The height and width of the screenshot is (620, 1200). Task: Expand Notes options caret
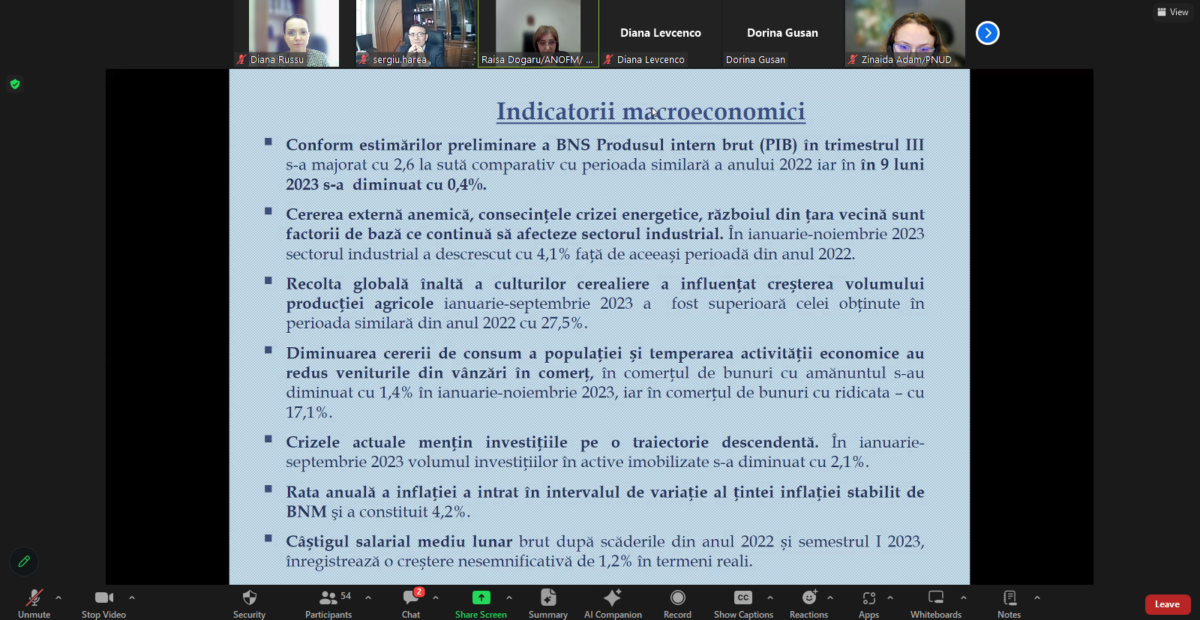point(1037,598)
